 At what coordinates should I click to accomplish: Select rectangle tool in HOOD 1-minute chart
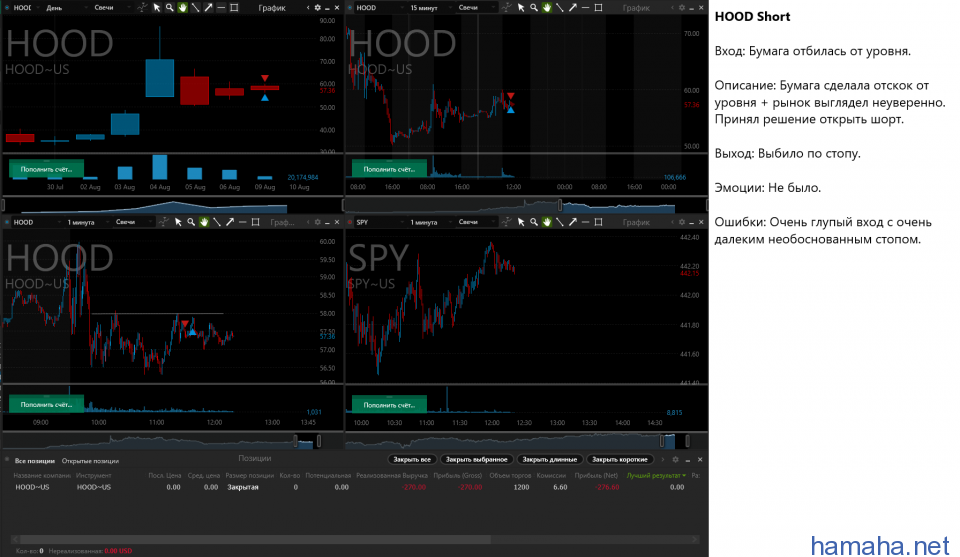tap(255, 222)
